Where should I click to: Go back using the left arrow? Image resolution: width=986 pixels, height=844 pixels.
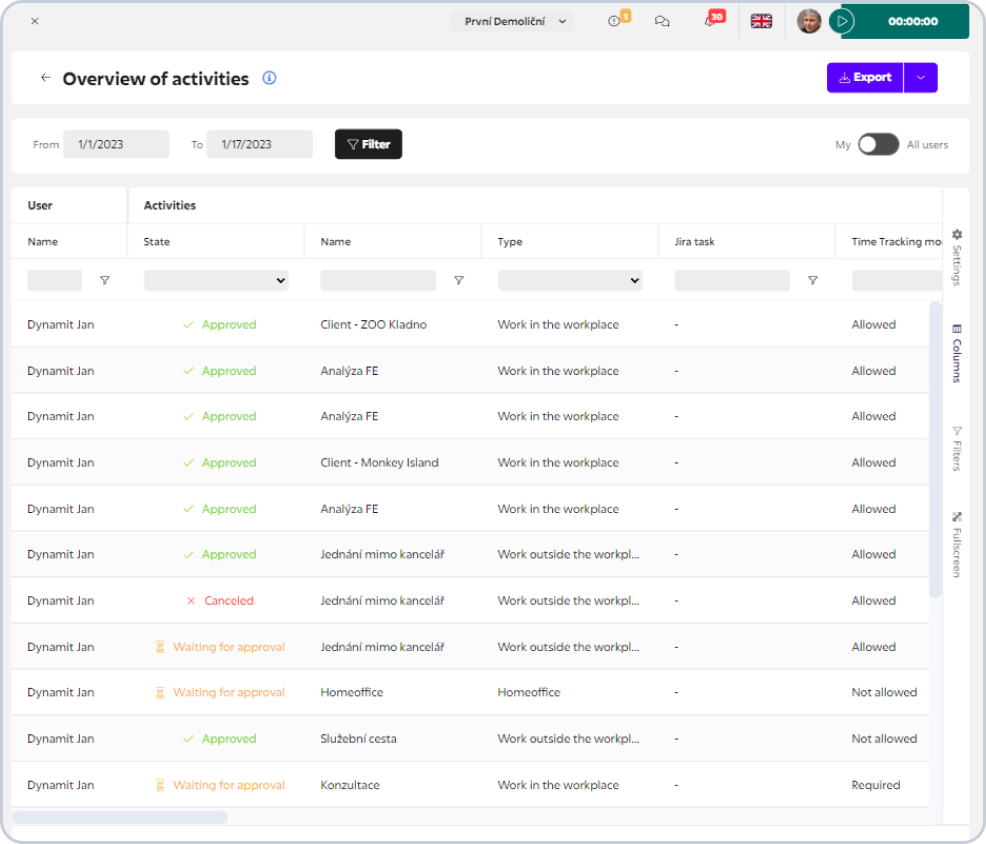(x=45, y=78)
